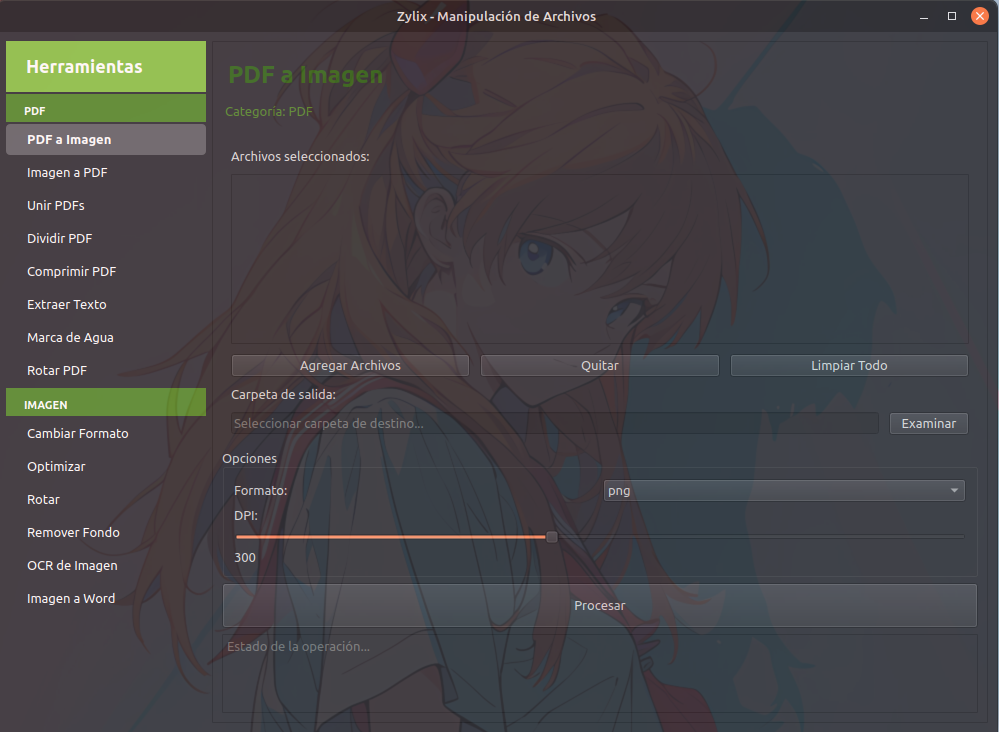This screenshot has height=732, width=999.
Task: Select the PDF a Imagen tool
Action: pos(106,140)
